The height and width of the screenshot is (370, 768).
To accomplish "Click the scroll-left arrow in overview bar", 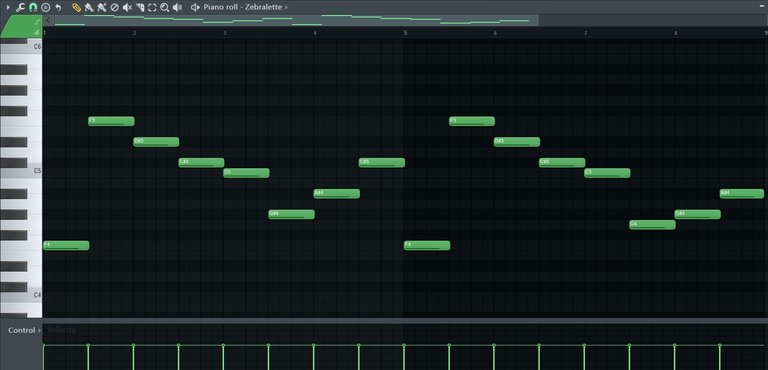I will [48, 20].
